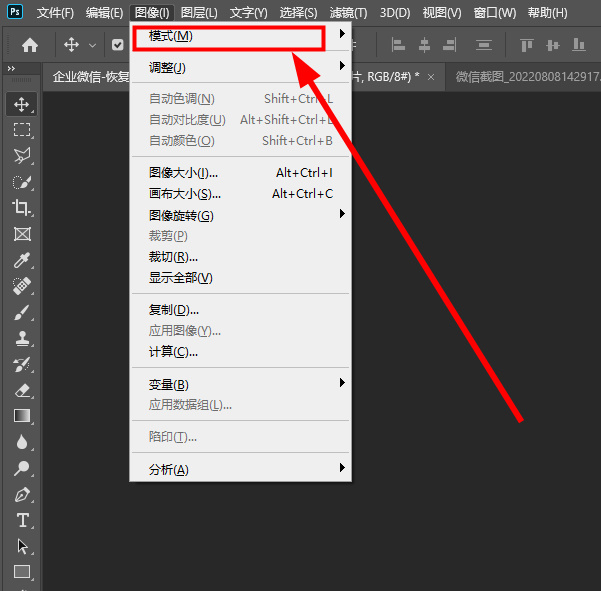This screenshot has width=601, height=591.
Task: Click distribute vertically icon
Action: click(484, 45)
